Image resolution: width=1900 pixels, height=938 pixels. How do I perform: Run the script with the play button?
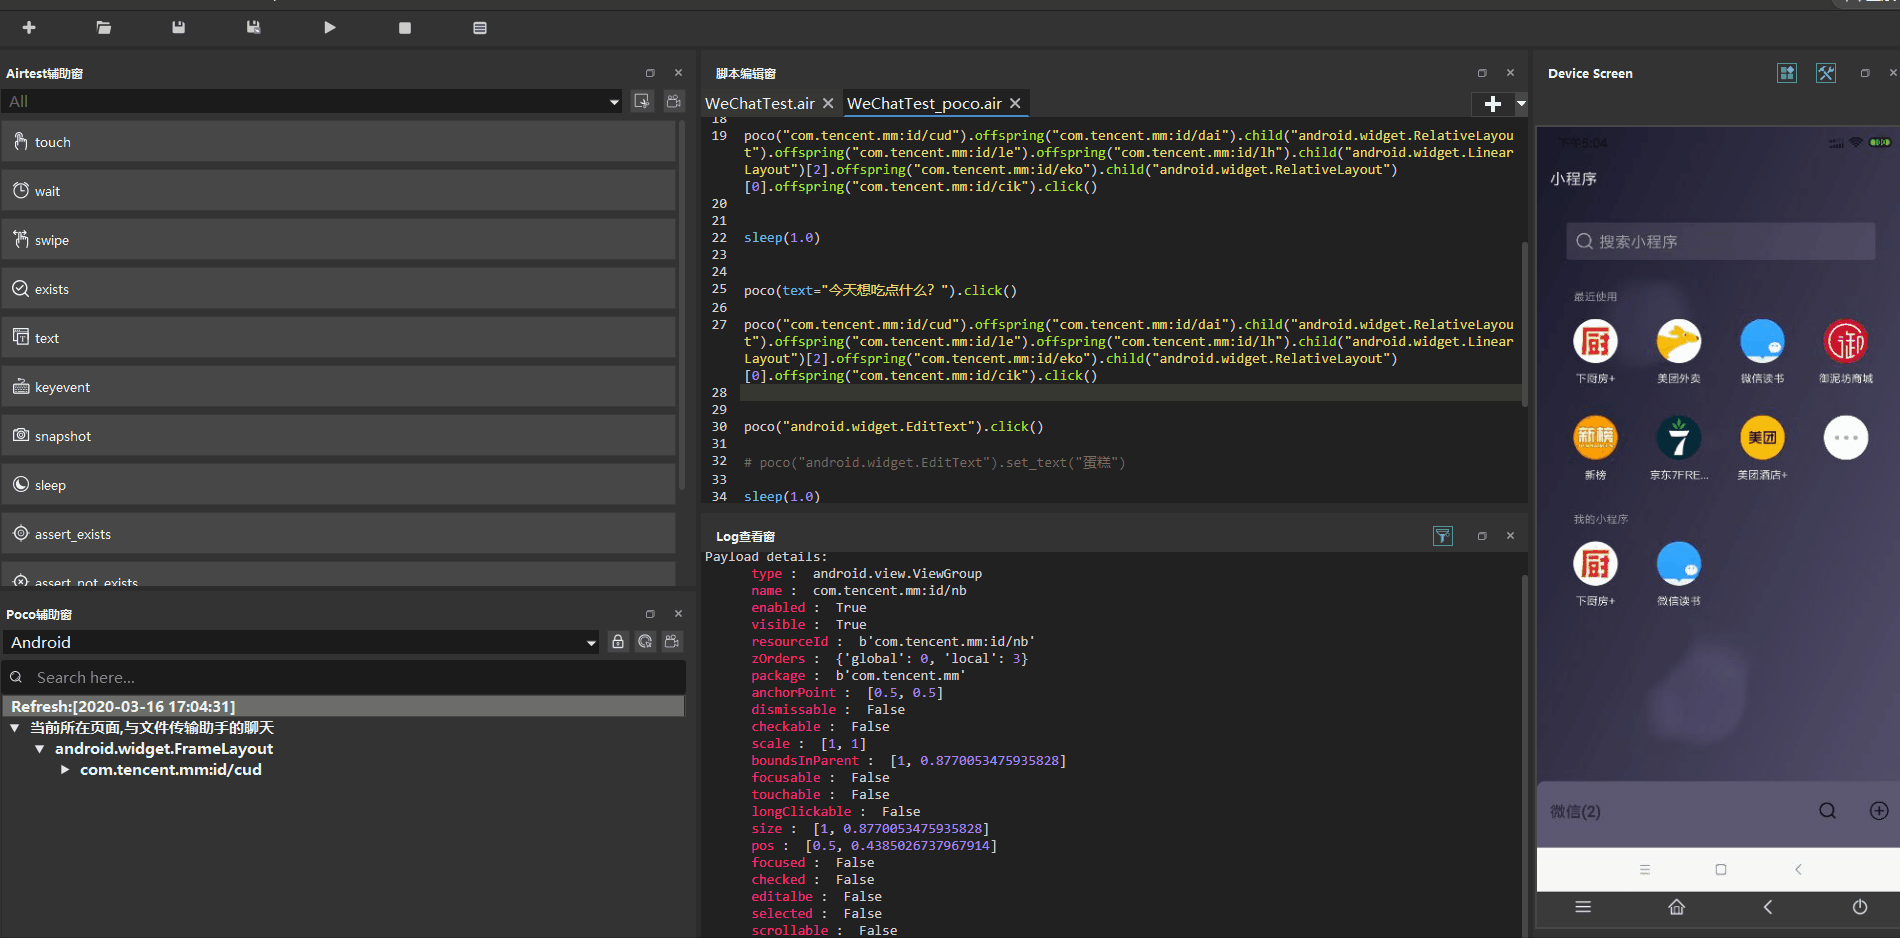click(x=330, y=28)
